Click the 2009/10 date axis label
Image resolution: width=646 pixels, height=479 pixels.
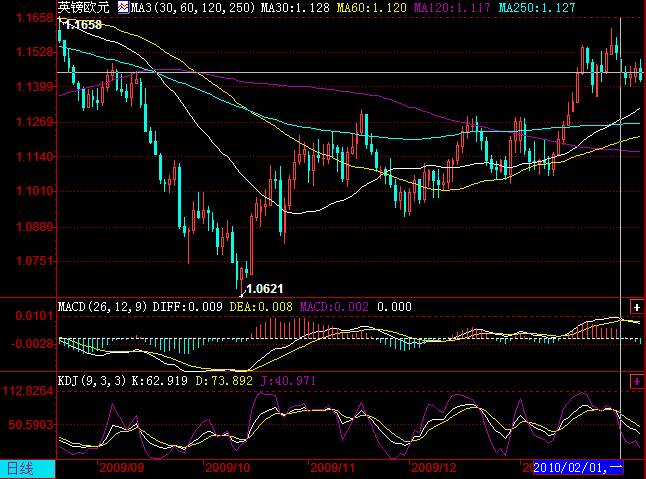click(227, 468)
